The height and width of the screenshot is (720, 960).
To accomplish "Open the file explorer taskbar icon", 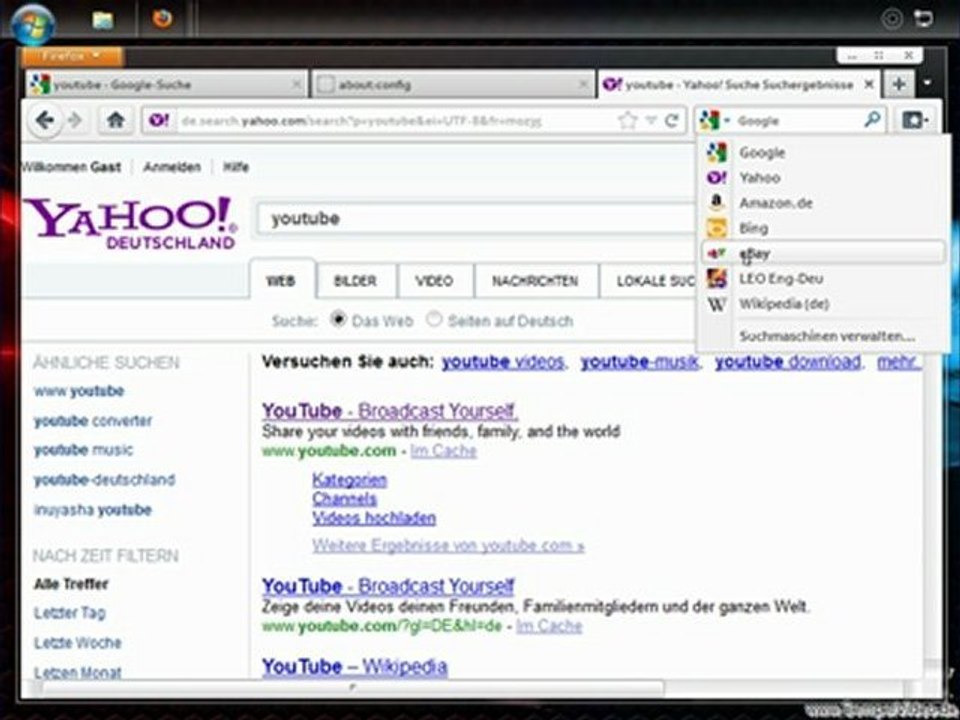I will coord(103,20).
